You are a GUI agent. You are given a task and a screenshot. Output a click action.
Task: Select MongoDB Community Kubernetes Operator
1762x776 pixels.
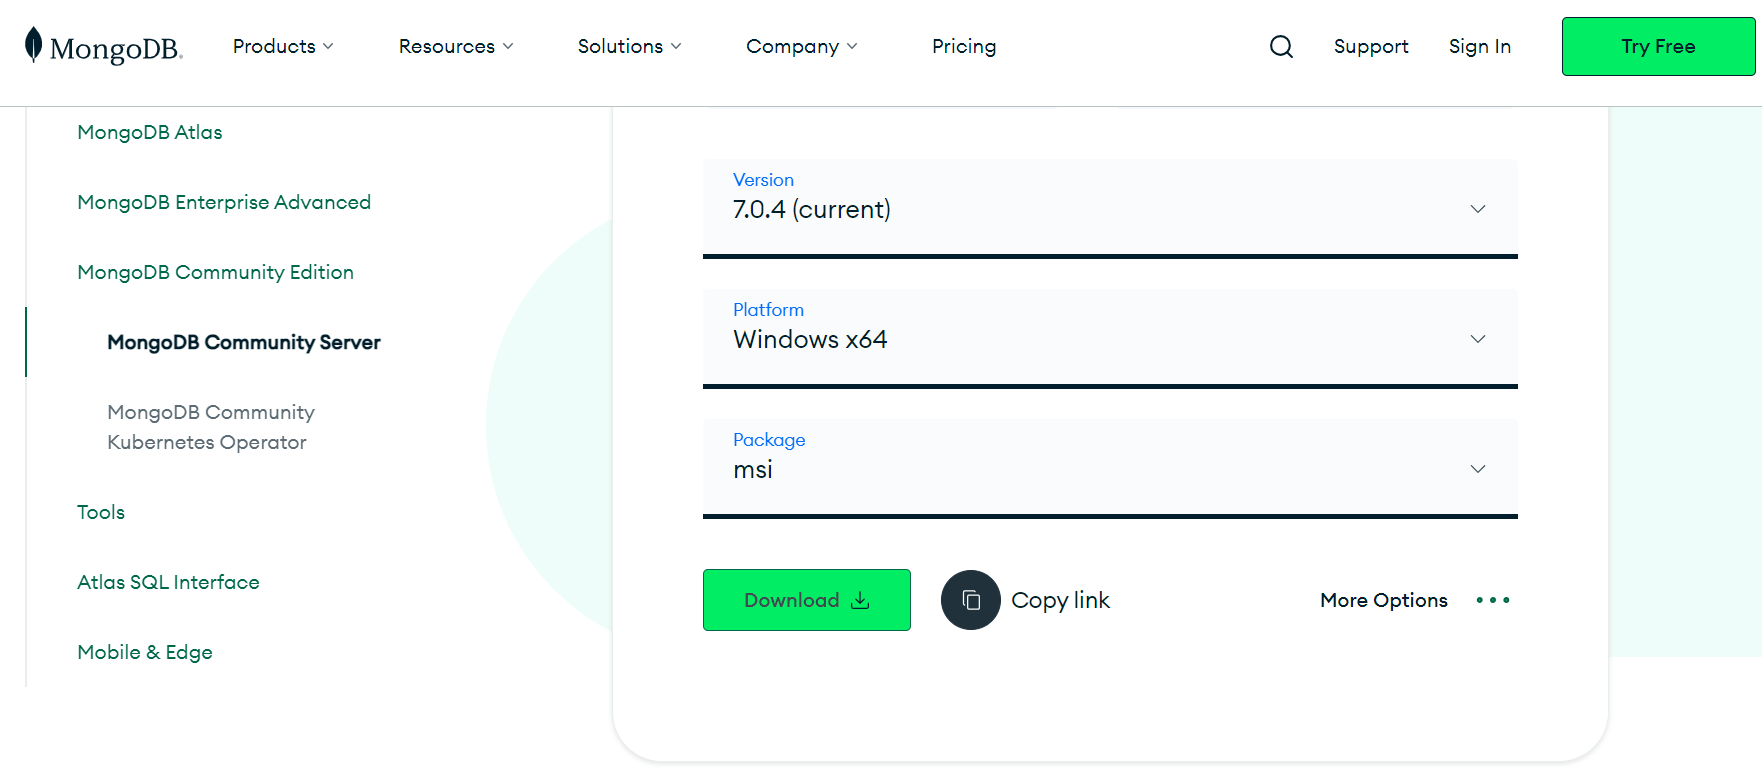click(211, 427)
